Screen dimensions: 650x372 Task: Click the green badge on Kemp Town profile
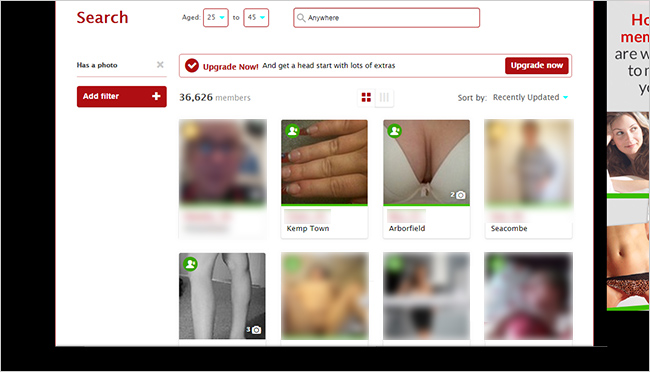point(293,131)
